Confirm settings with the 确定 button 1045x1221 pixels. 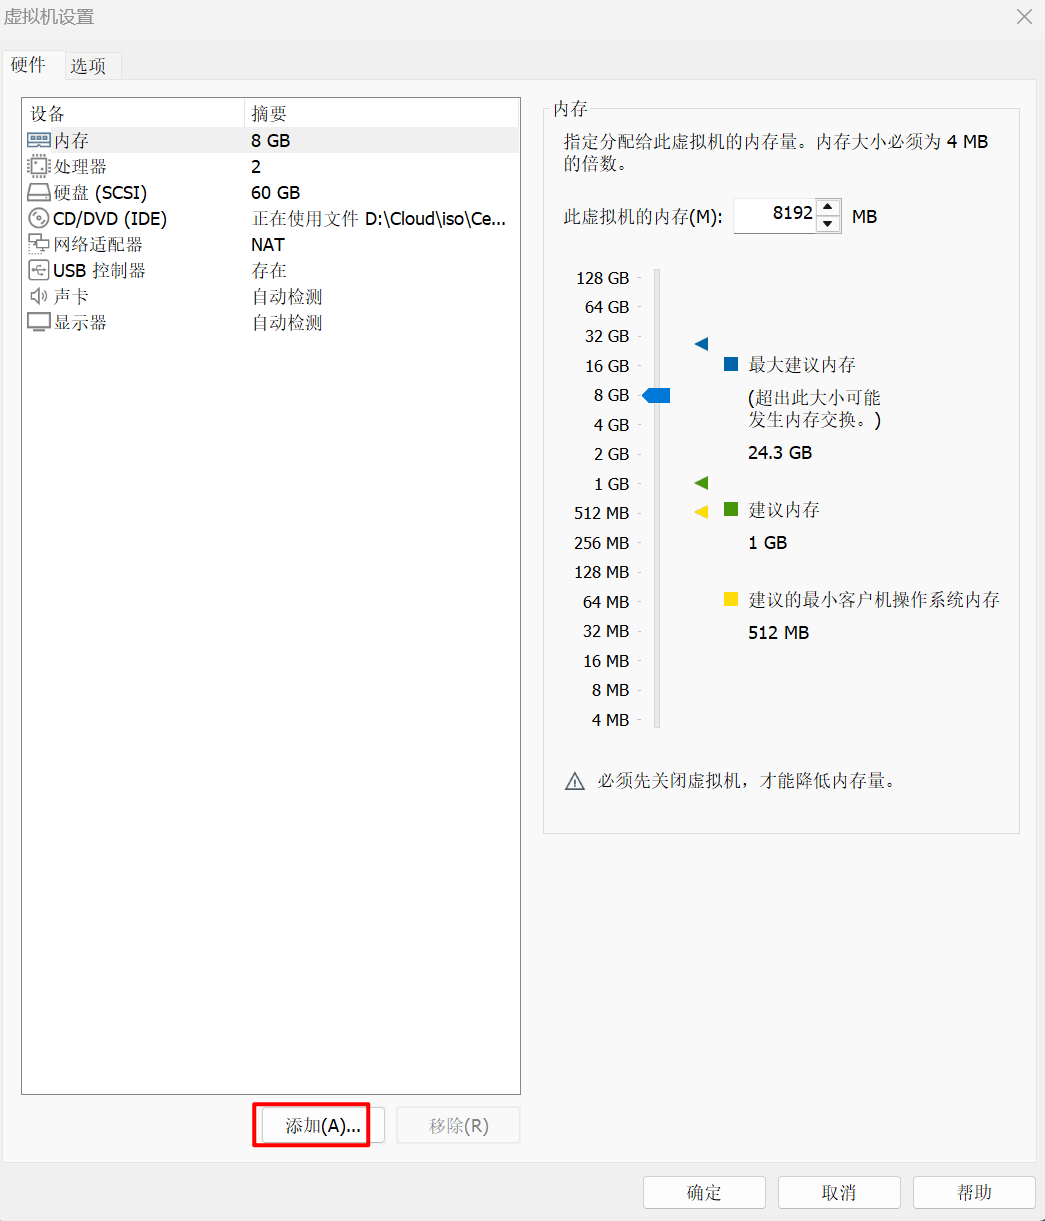(x=704, y=1192)
